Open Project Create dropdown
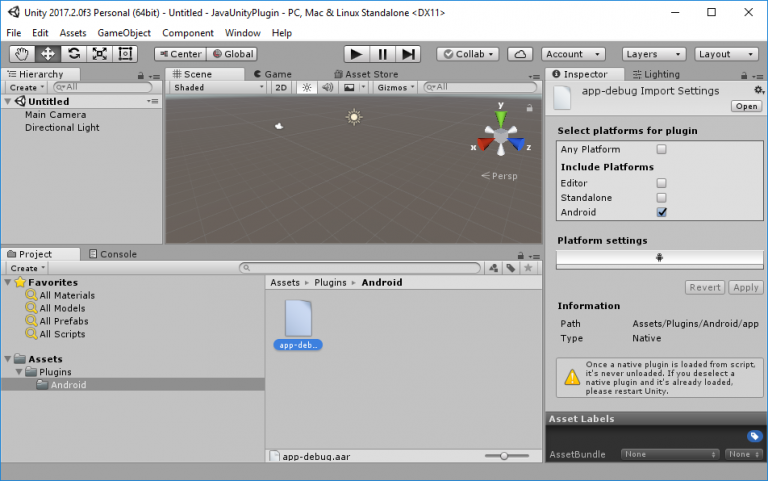Screen dimensions: 768x481 (28, 268)
